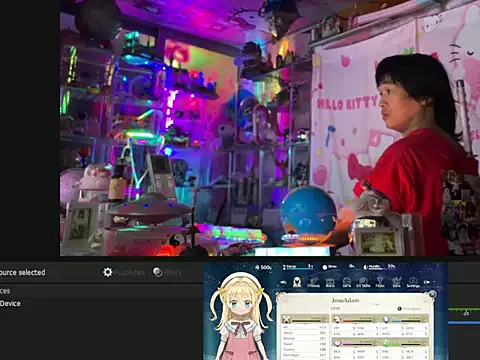Click the right arrow beside the game menu
This screenshot has height=360, width=480.
[427, 282]
